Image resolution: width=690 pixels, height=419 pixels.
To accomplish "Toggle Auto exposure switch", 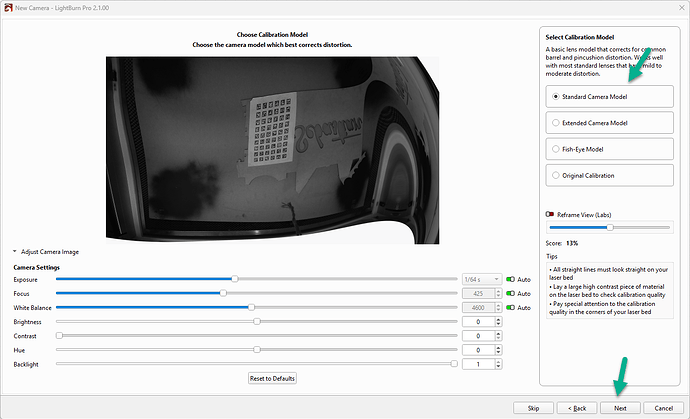I will coord(510,279).
